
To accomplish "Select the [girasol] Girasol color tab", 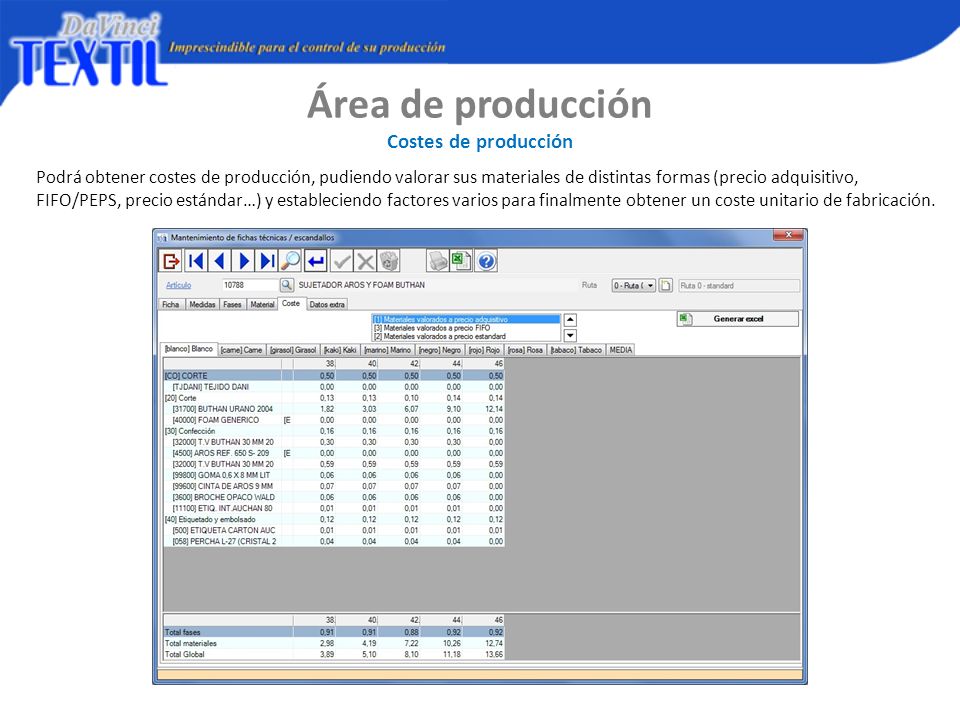I will click(293, 350).
